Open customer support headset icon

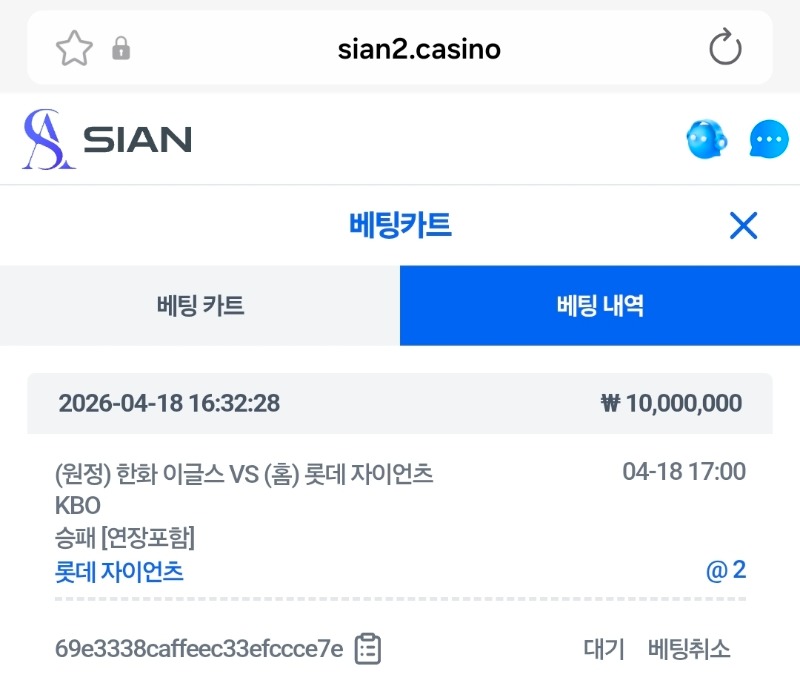[706, 140]
